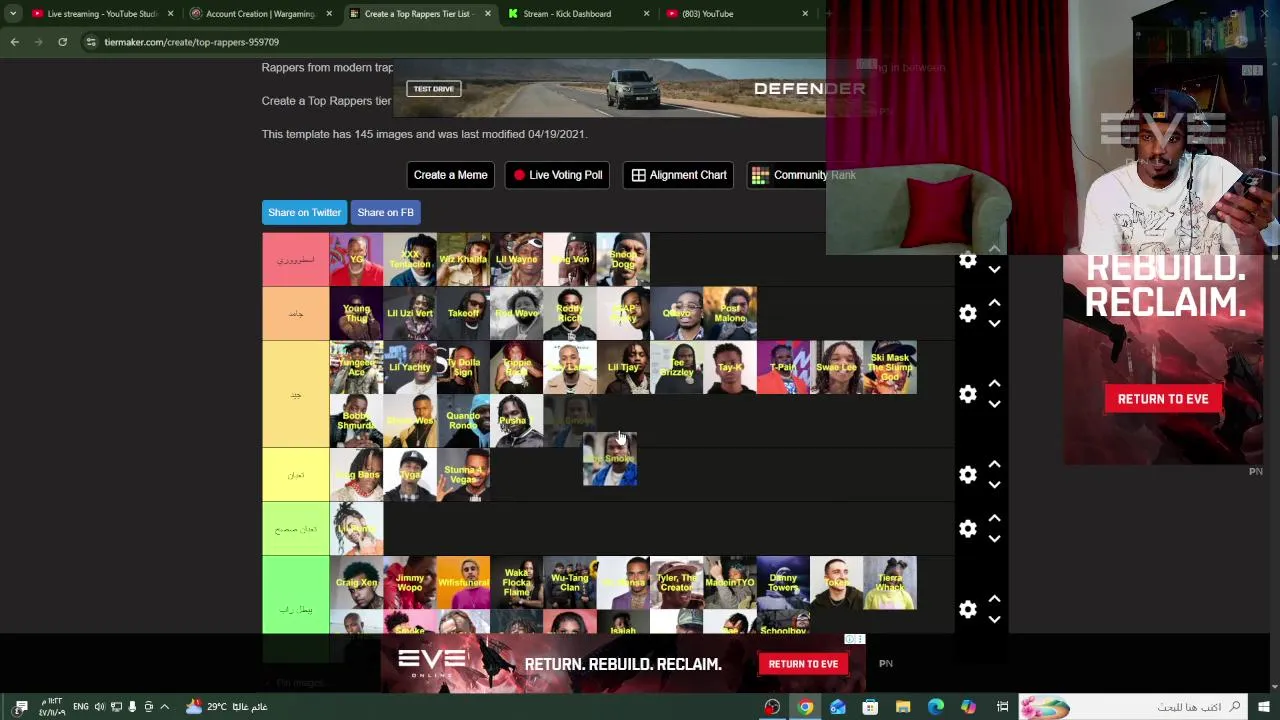Click RETURN TO EVE in sidebar ad

pos(1163,399)
